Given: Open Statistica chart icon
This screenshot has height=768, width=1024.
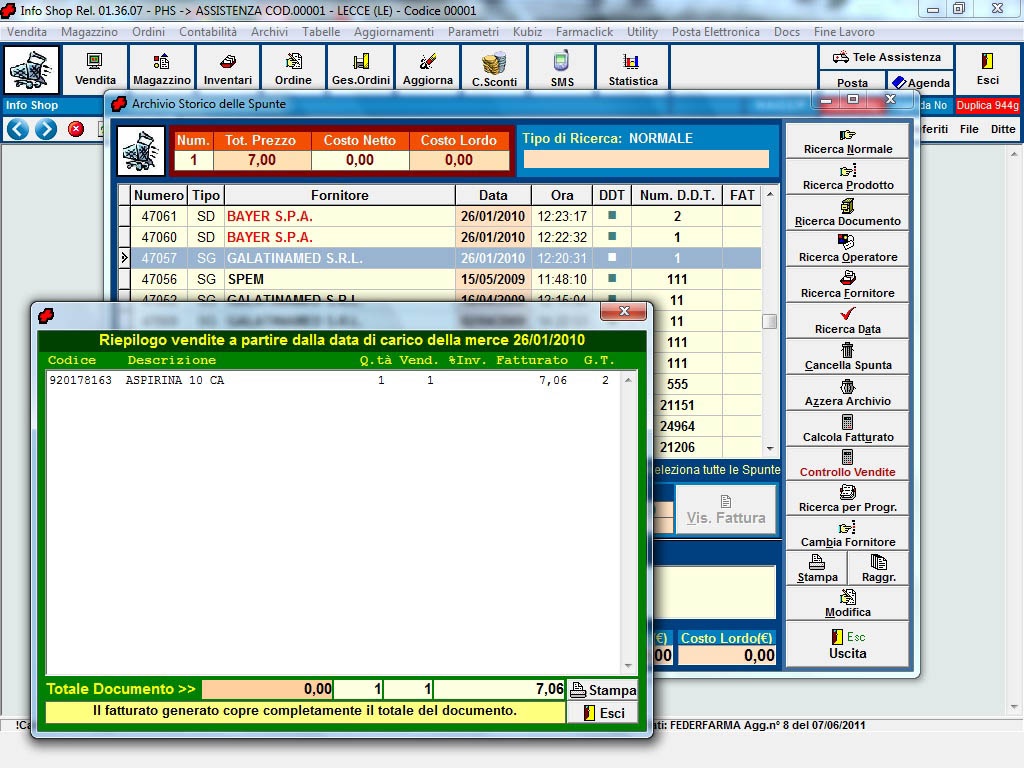Looking at the screenshot, I should (633, 68).
